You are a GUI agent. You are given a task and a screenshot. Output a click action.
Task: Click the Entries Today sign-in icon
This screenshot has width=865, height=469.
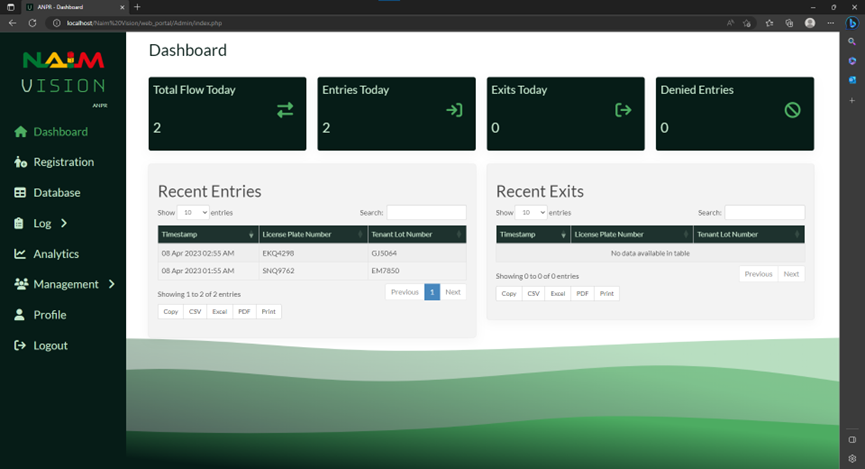(x=455, y=110)
